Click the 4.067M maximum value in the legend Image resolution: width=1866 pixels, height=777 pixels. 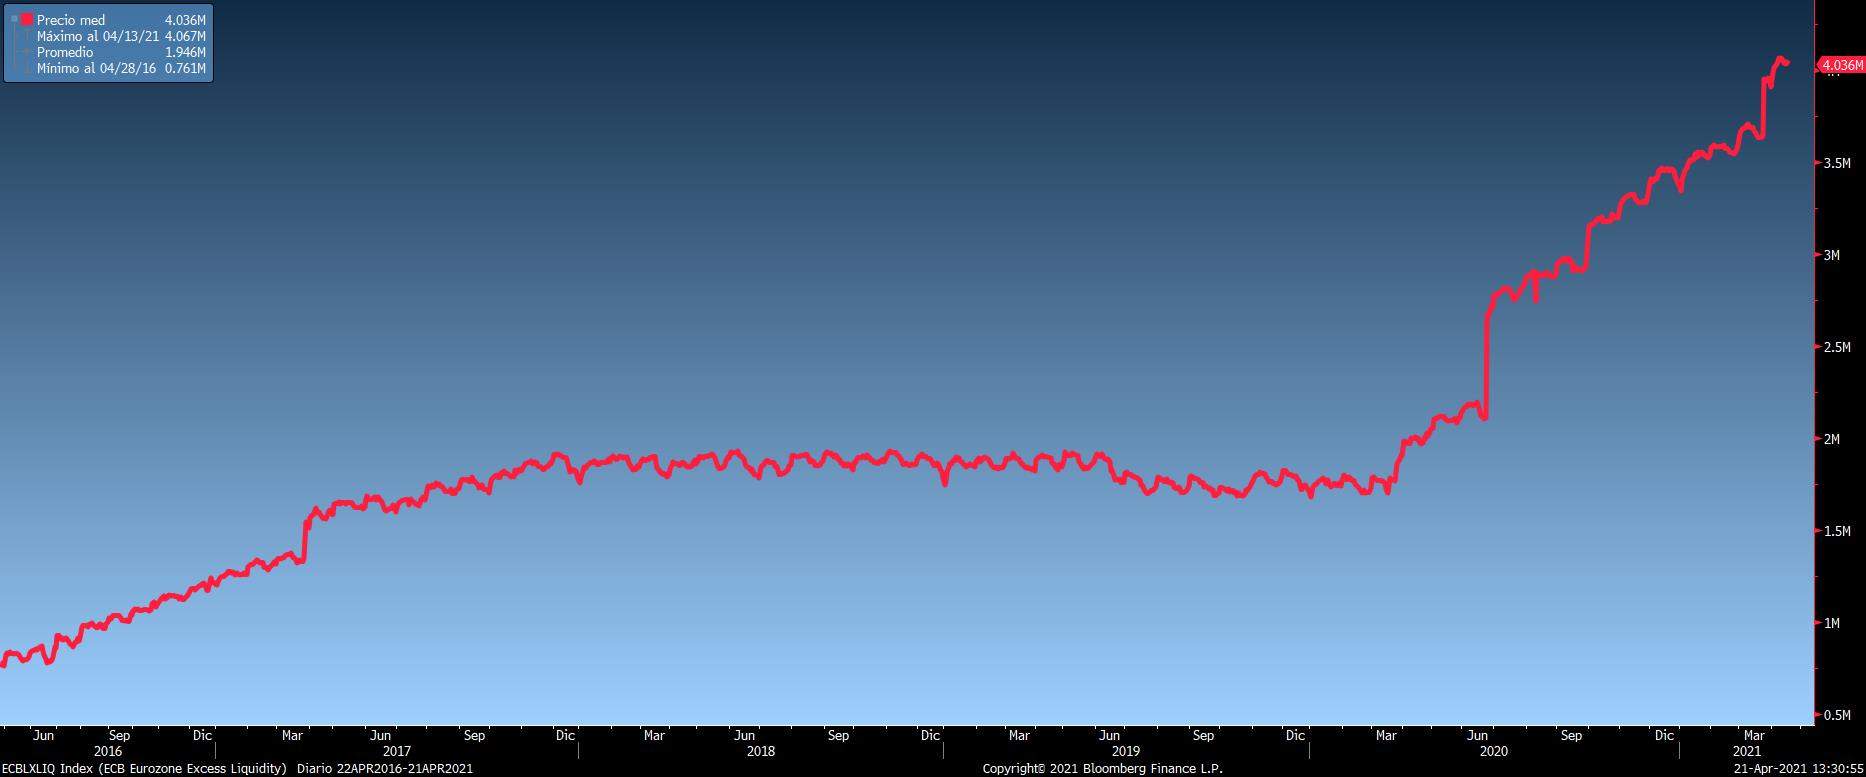(185, 36)
